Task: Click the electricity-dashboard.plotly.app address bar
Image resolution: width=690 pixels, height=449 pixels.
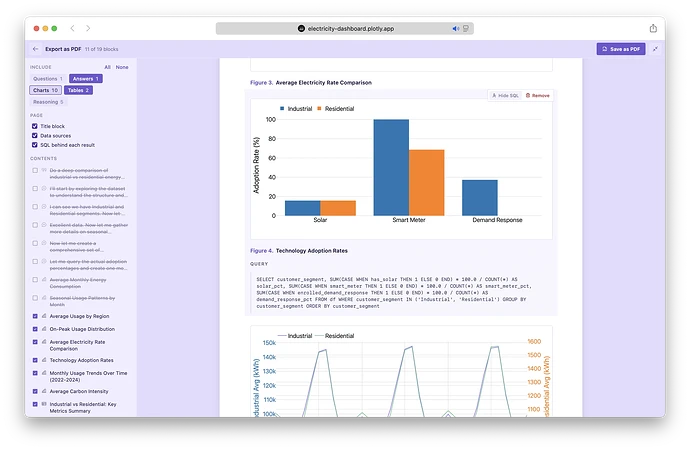Action: click(345, 29)
